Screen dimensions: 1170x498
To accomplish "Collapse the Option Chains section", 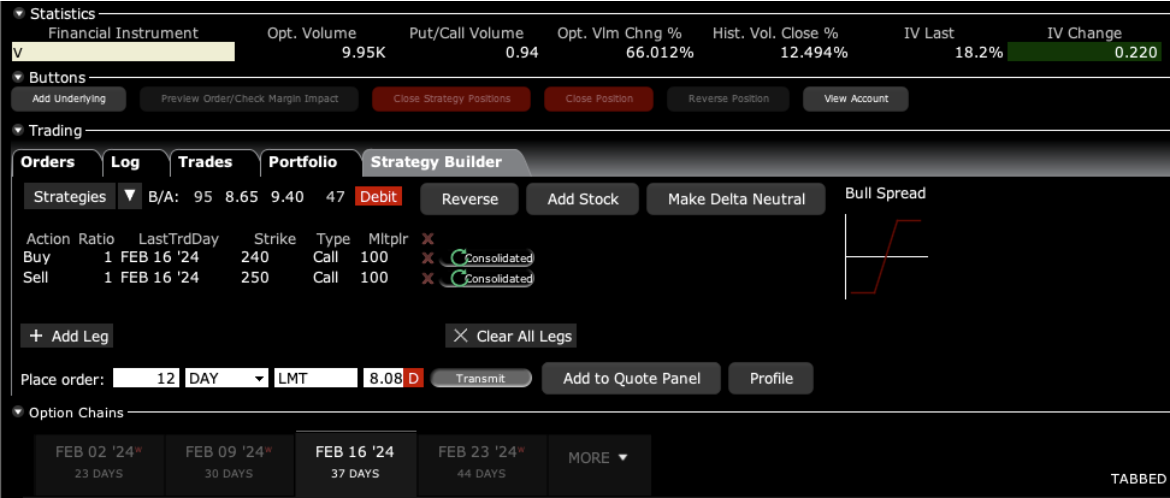I will 19,412.
